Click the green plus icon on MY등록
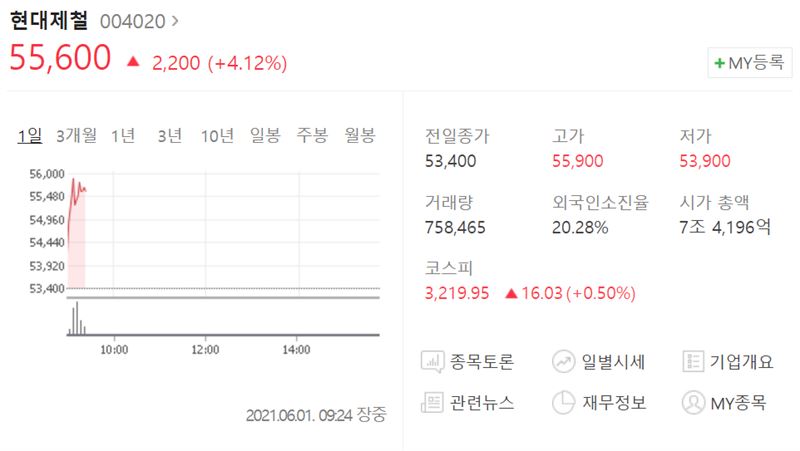This screenshot has width=800, height=451. tap(719, 63)
